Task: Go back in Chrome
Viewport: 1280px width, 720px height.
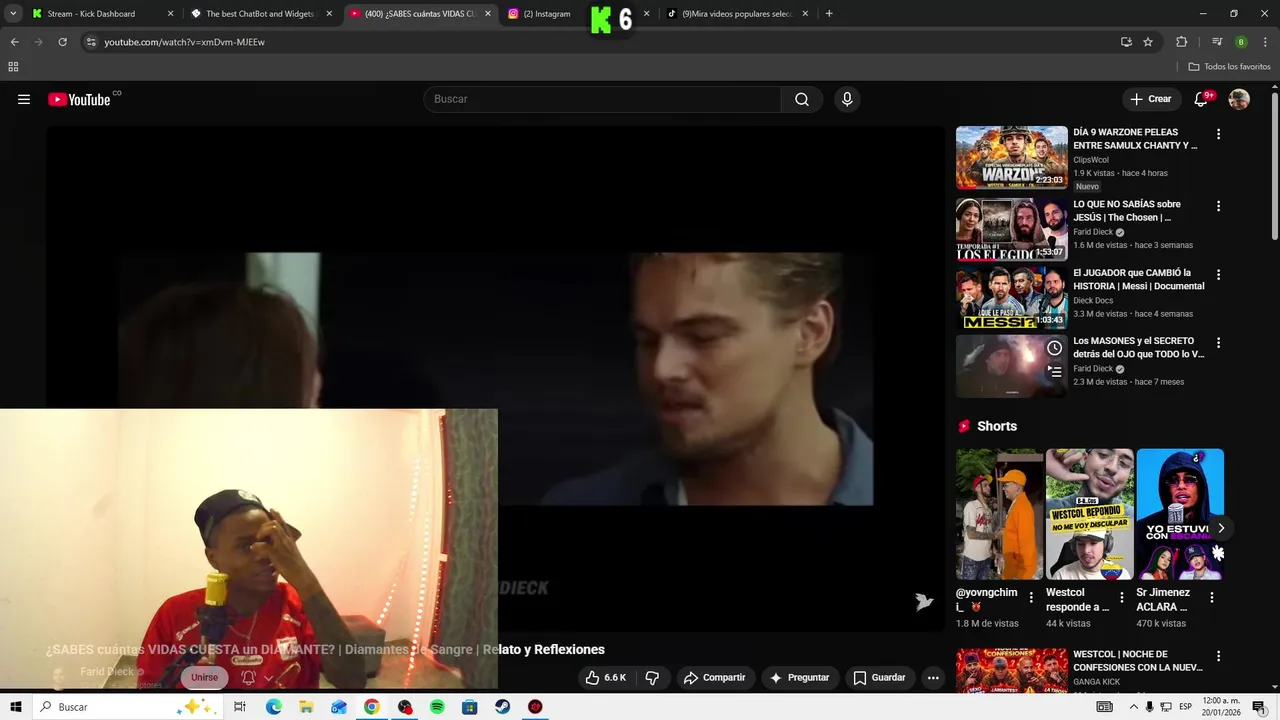Action: (14, 42)
